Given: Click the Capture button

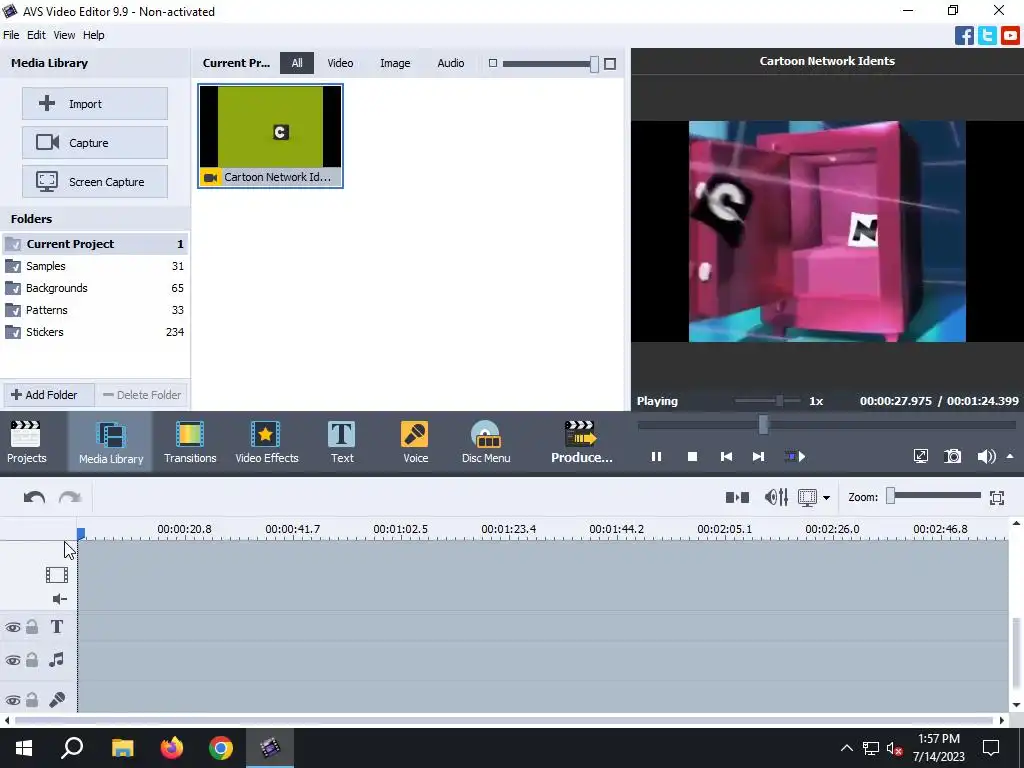Looking at the screenshot, I should [95, 142].
